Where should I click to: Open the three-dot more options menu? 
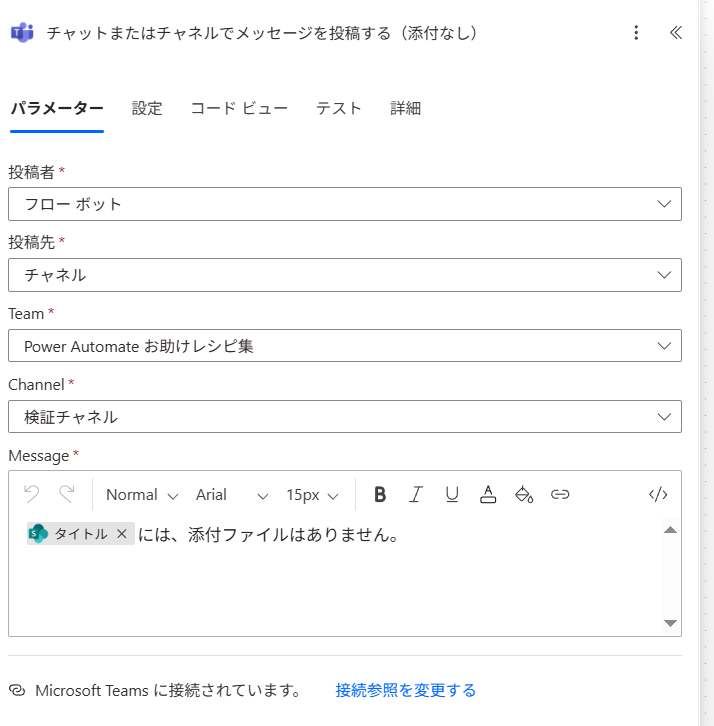tap(636, 32)
